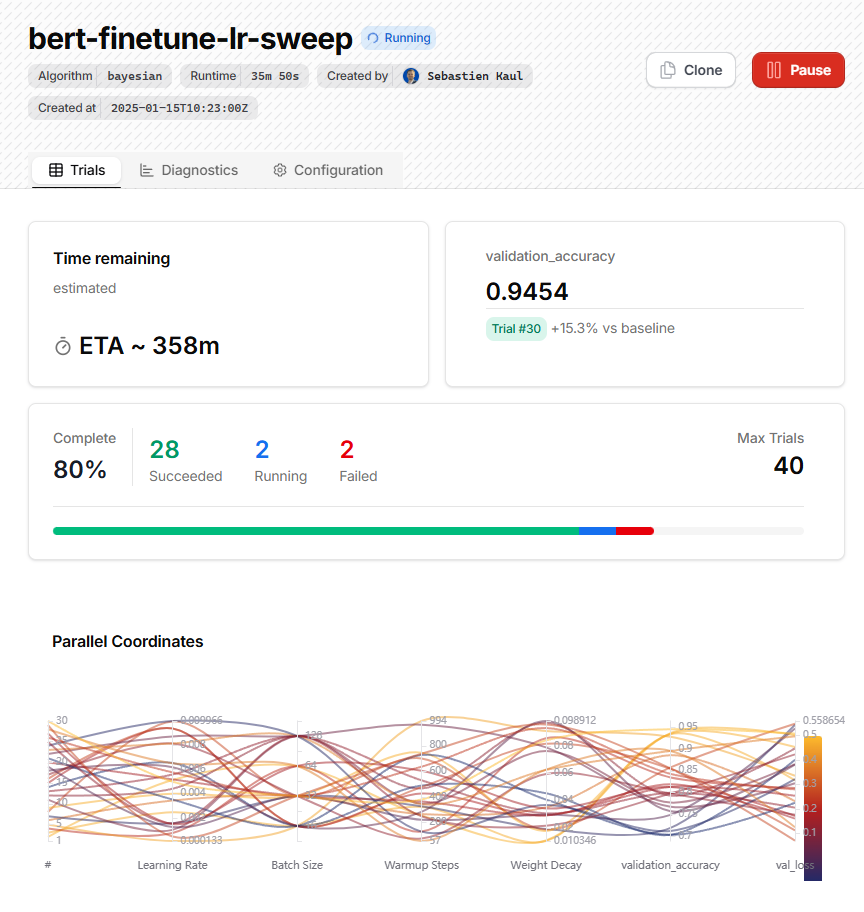Click the val_loss color scale bar
Image resolution: width=864 pixels, height=912 pixels.
tap(813, 808)
